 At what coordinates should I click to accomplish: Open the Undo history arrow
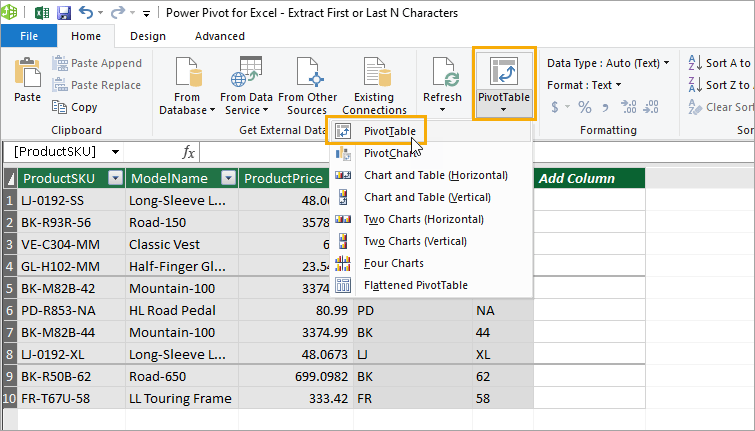101,13
